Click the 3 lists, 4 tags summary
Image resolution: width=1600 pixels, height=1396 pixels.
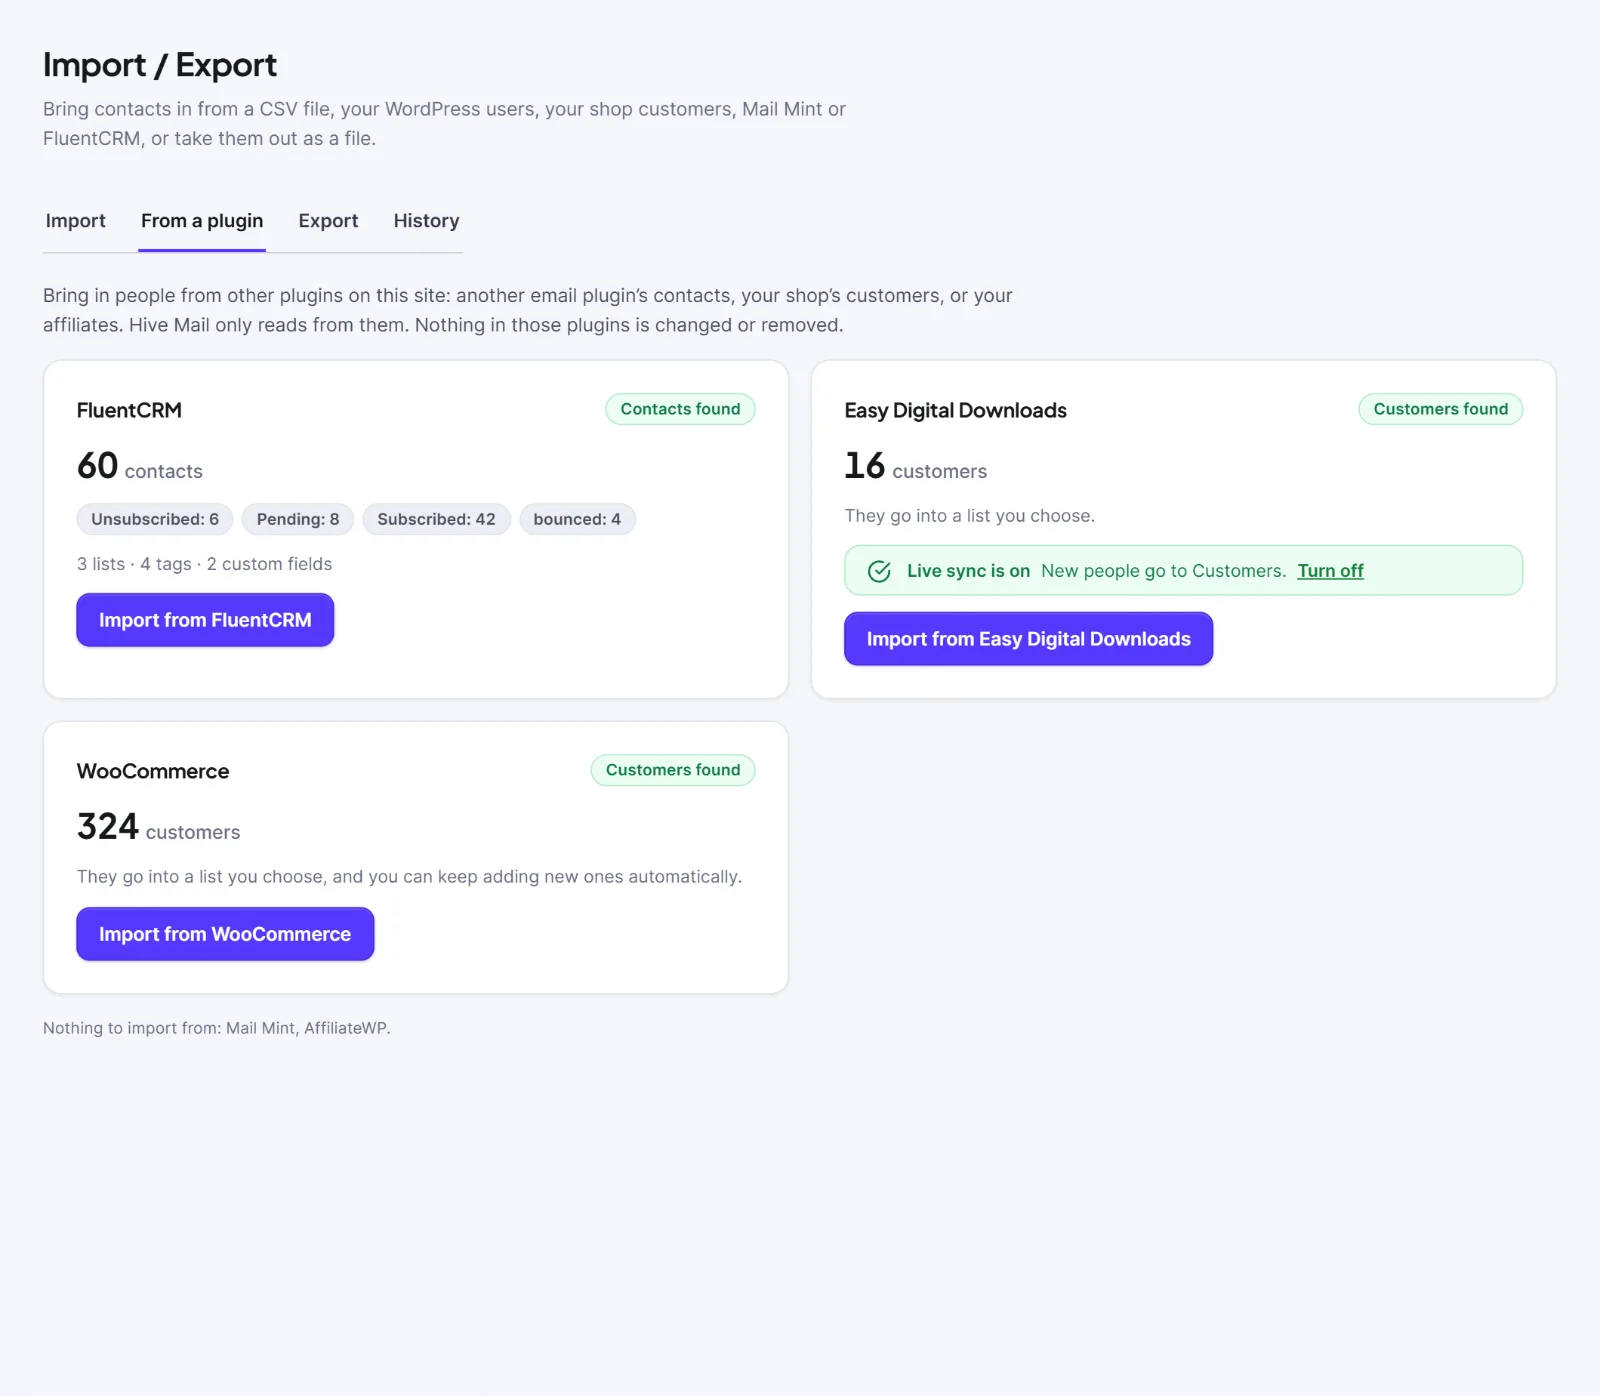pyautogui.click(x=204, y=564)
